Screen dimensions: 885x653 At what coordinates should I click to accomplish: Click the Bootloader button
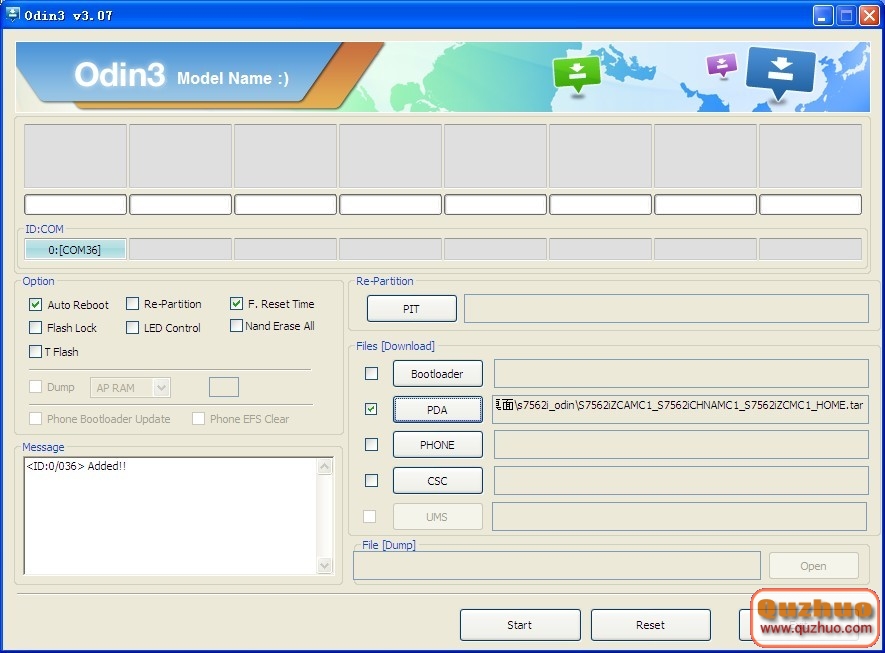click(437, 374)
